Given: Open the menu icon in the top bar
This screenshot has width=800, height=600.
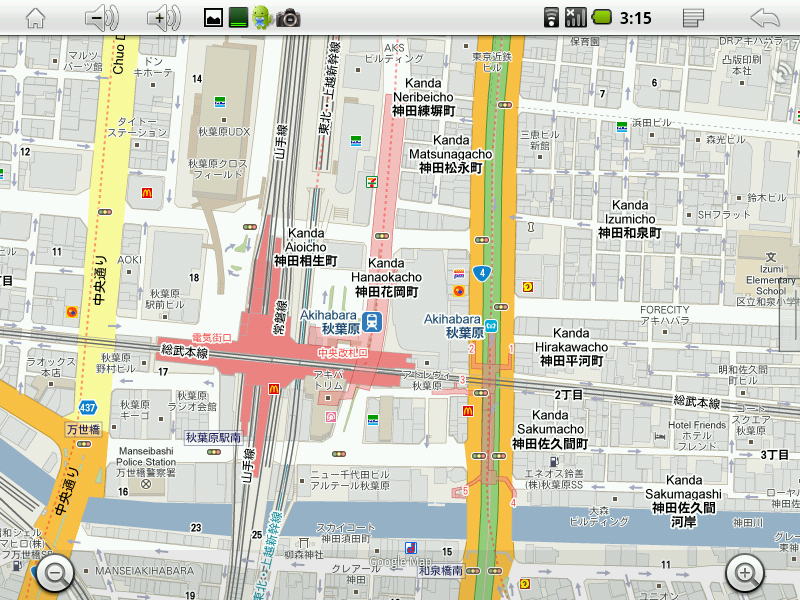Looking at the screenshot, I should (693, 18).
